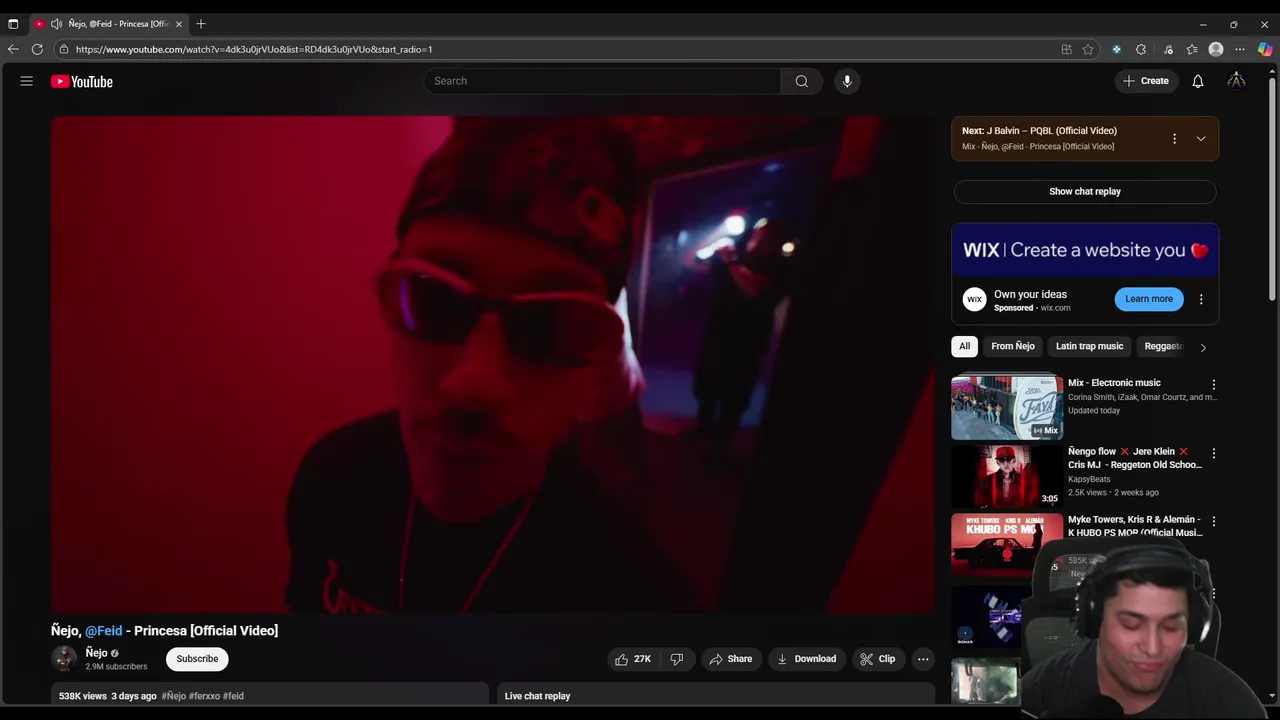The width and height of the screenshot is (1280, 720).
Task: Click the install app icon in the address bar
Action: click(1066, 49)
